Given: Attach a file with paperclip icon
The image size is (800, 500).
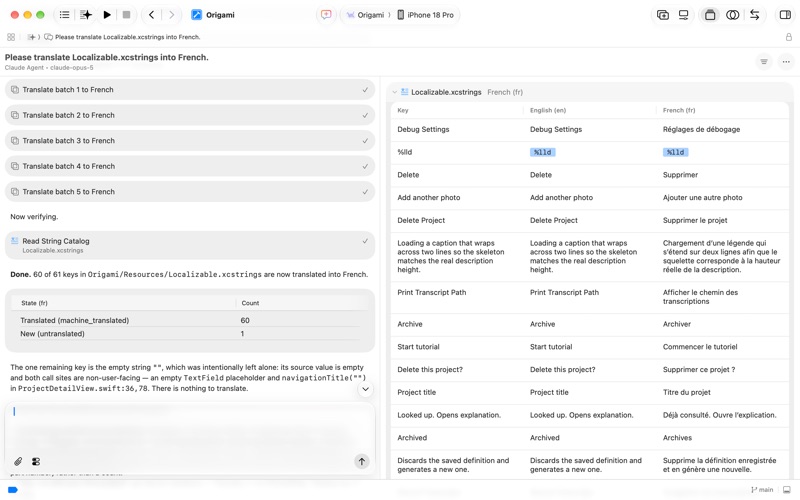Looking at the screenshot, I should pos(18,461).
